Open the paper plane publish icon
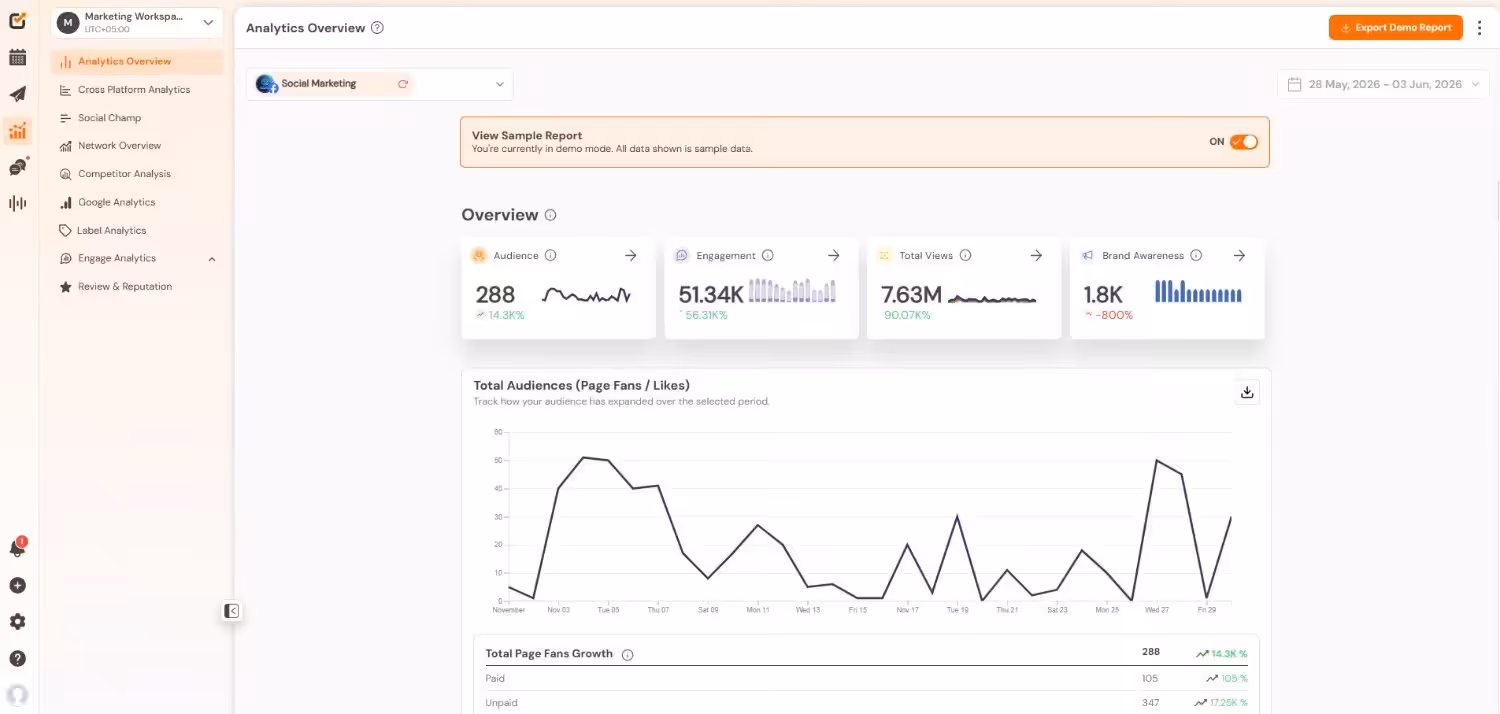 coord(17,94)
